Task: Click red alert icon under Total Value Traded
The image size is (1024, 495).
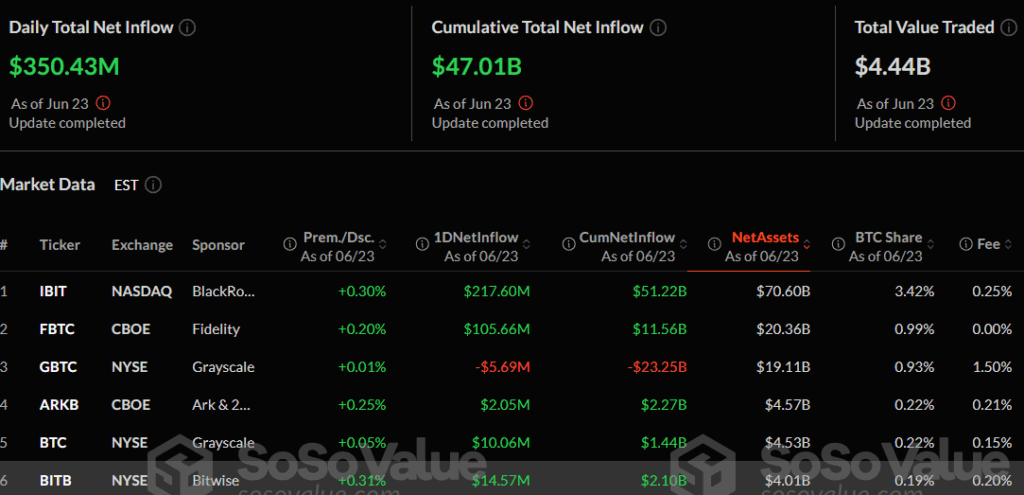Action: click(x=948, y=103)
